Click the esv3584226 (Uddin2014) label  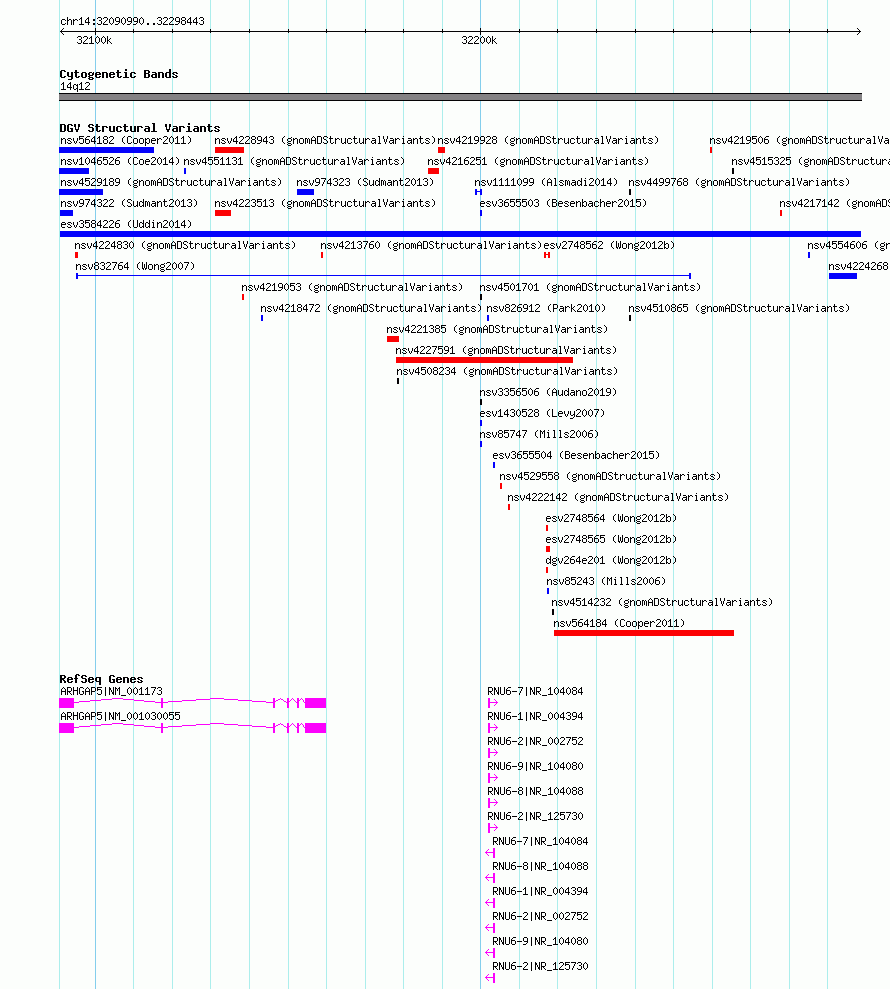(x=126, y=225)
